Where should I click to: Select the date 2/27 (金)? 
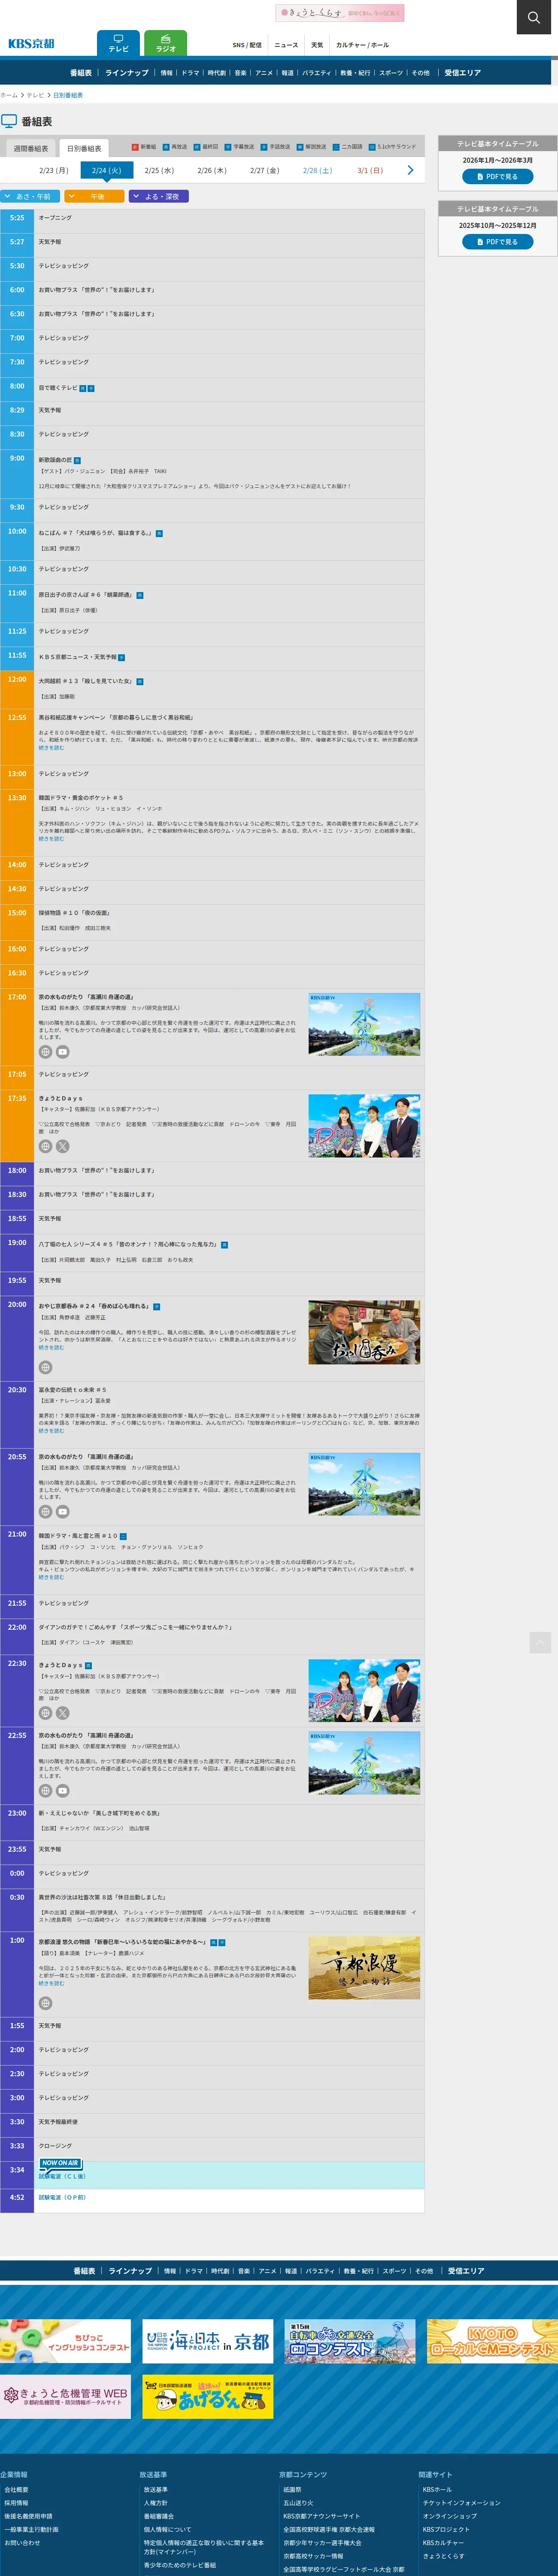pos(265,171)
